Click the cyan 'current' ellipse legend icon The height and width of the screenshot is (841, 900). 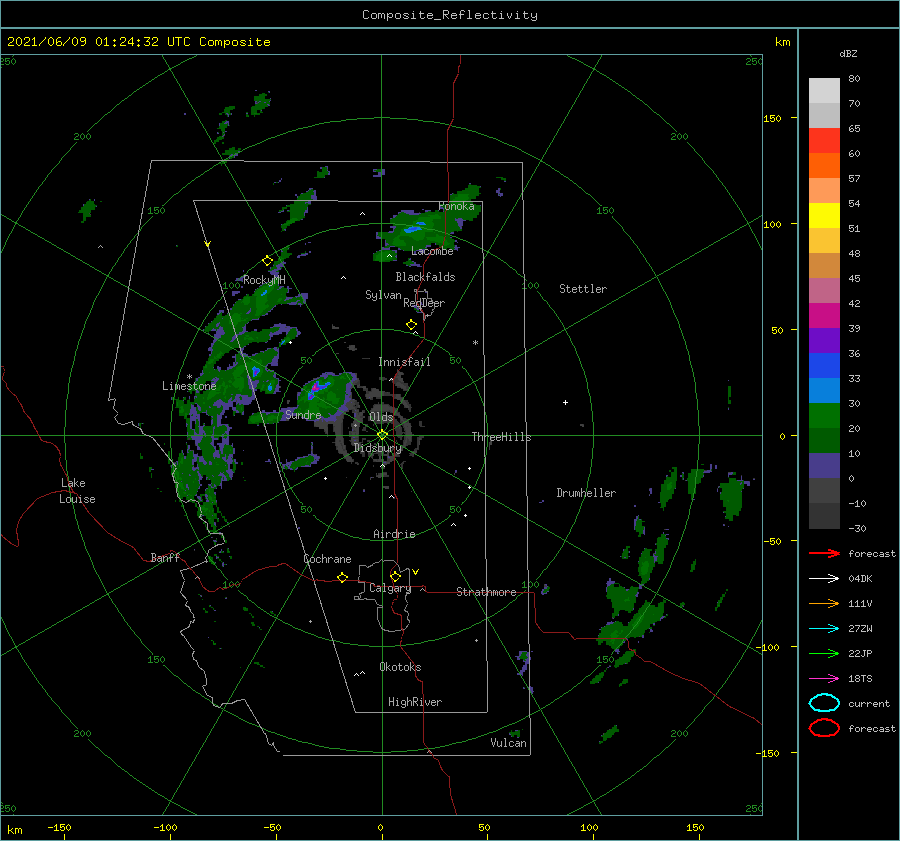tap(824, 703)
